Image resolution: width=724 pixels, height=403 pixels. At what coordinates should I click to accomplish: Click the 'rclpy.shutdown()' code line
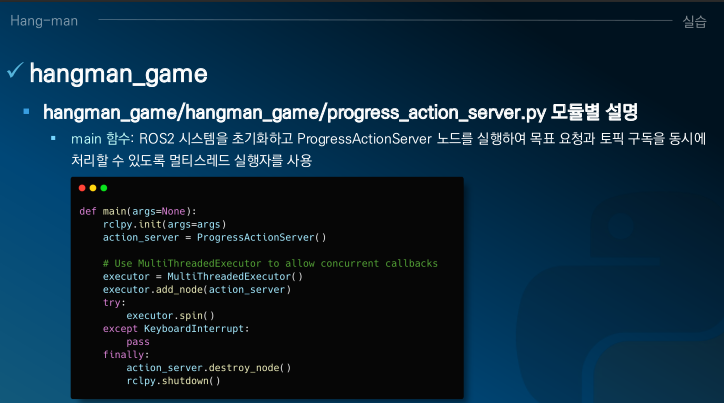point(173,381)
